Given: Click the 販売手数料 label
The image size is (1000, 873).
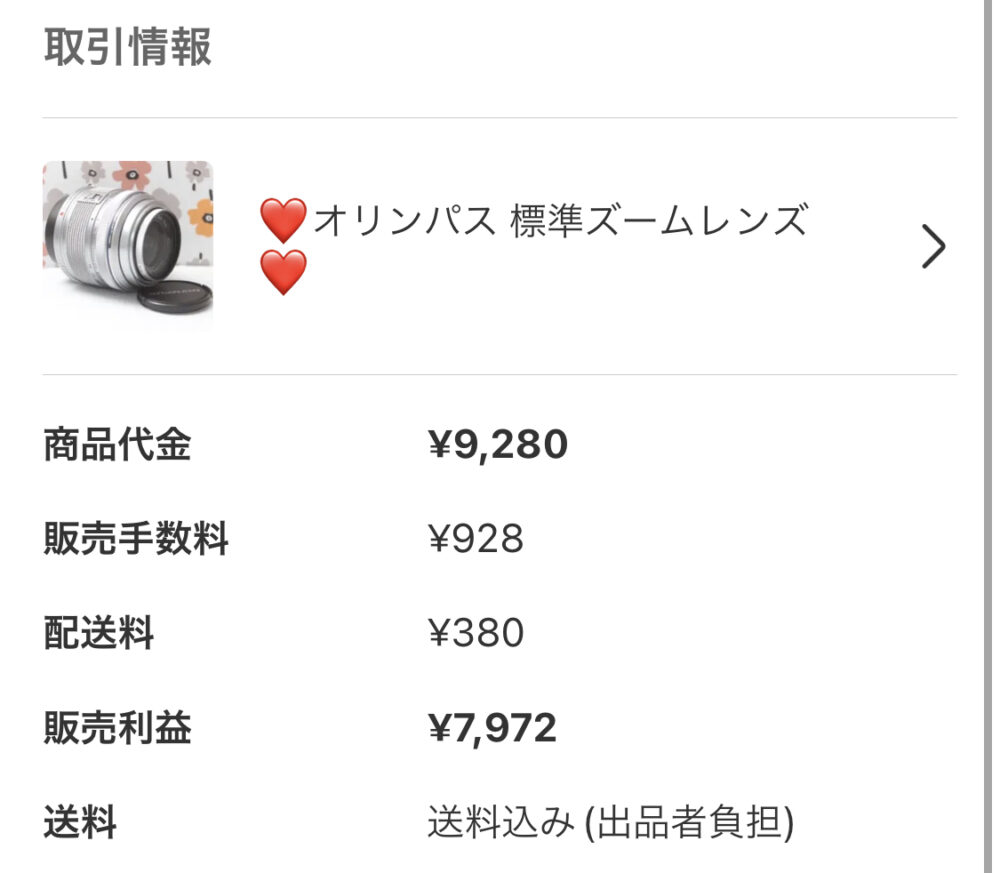Looking at the screenshot, I should 136,540.
